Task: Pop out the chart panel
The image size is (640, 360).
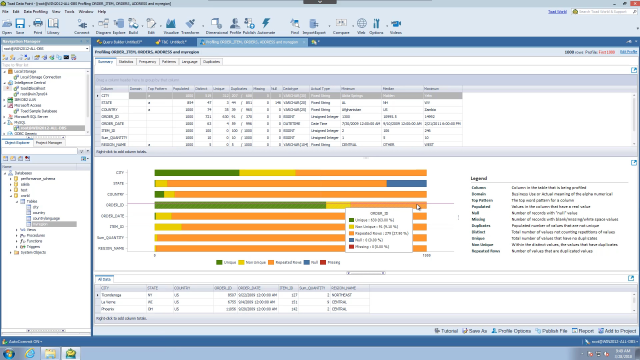Action: [634, 163]
